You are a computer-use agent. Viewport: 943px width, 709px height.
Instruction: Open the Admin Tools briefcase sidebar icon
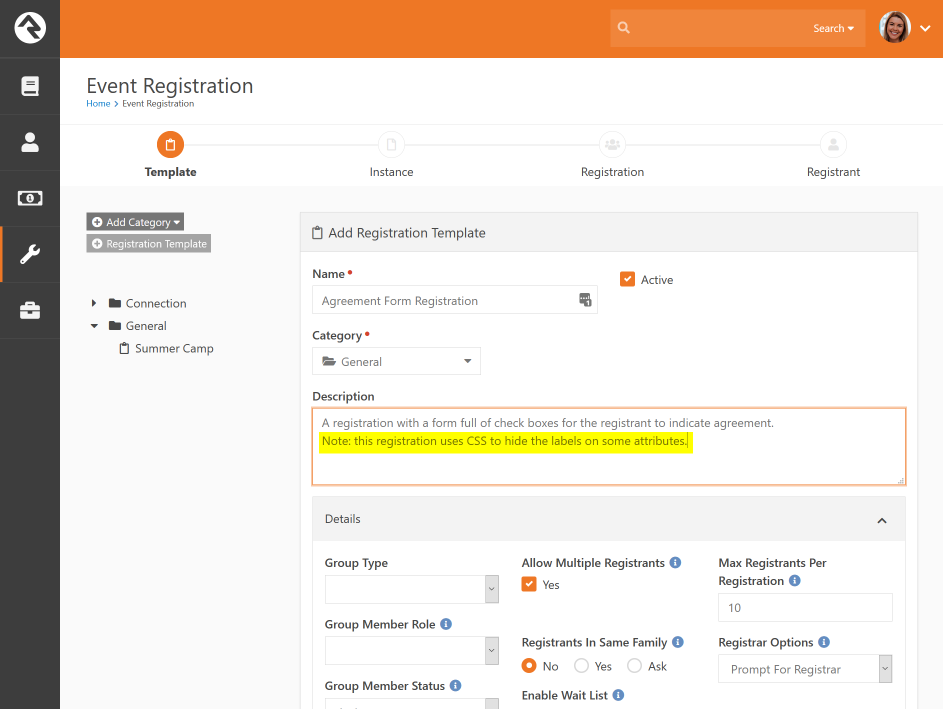(x=29, y=310)
